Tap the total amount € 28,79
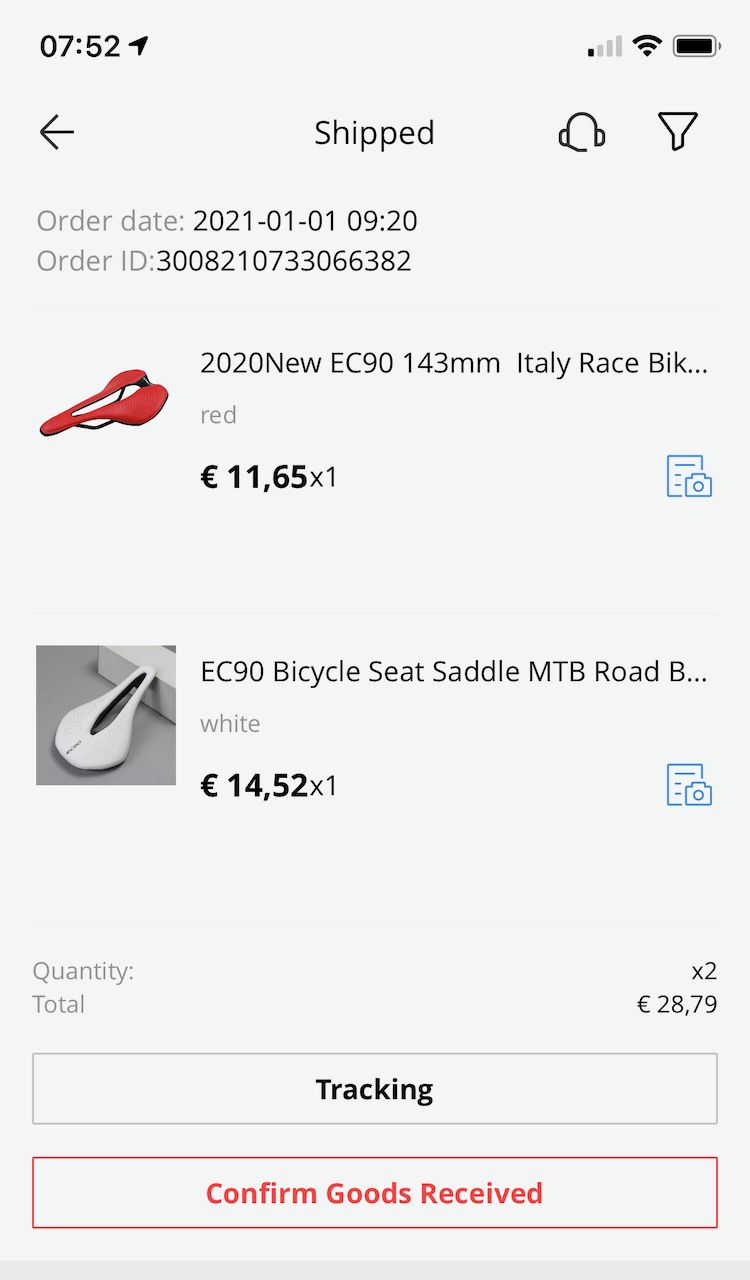The image size is (750, 1280). [677, 1004]
